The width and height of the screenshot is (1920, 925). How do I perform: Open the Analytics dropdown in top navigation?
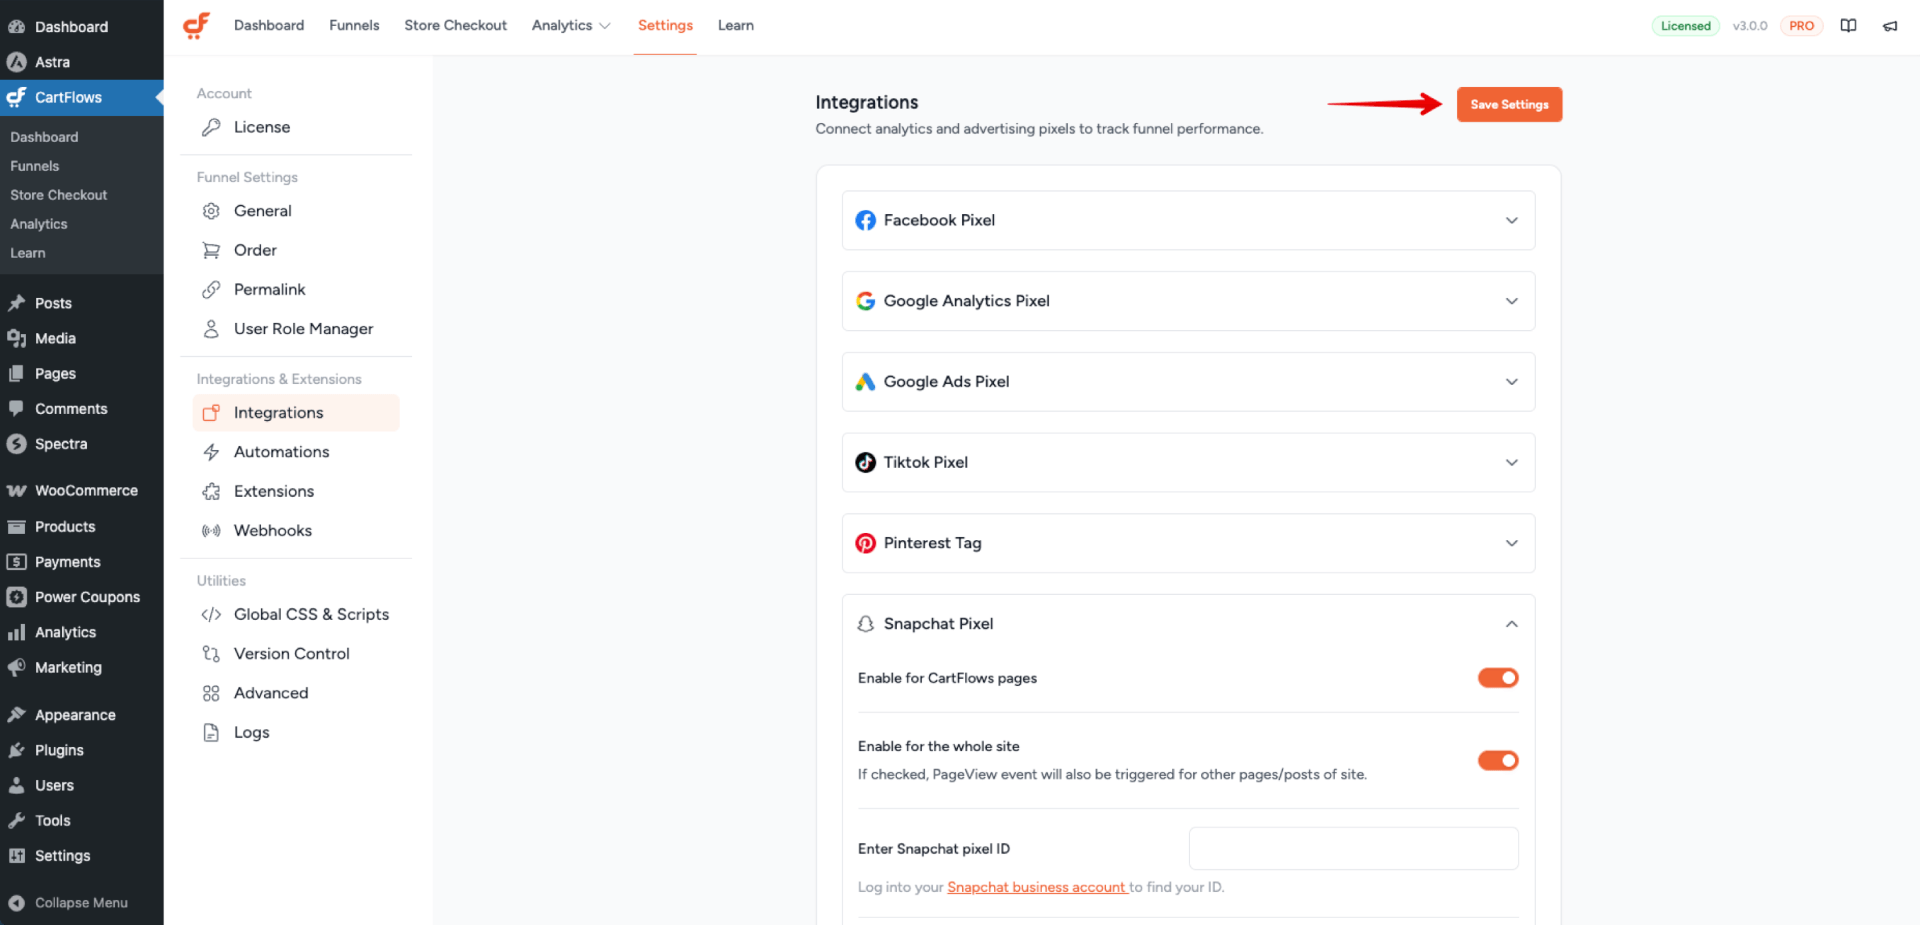coord(571,26)
